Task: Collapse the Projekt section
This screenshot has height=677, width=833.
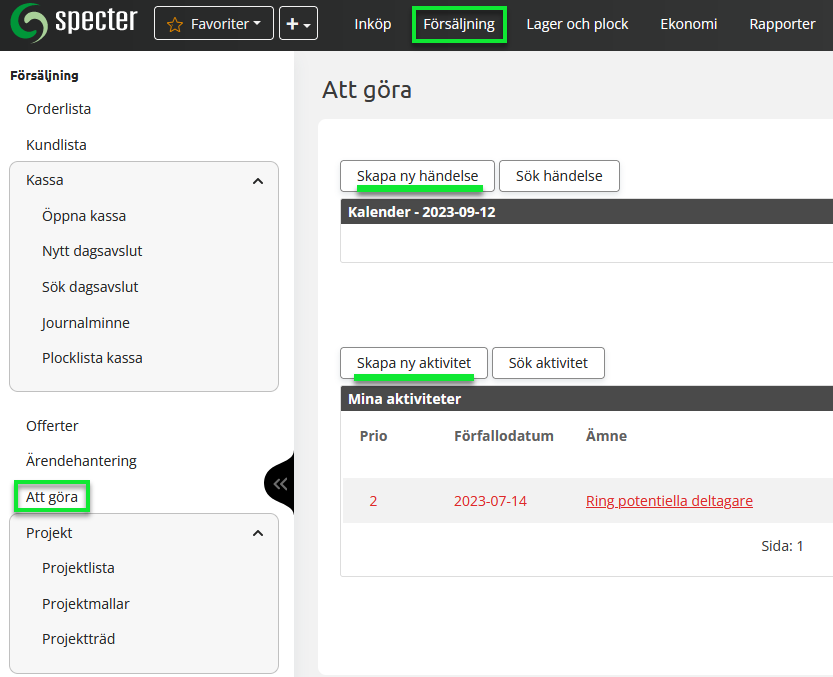Action: (258, 533)
